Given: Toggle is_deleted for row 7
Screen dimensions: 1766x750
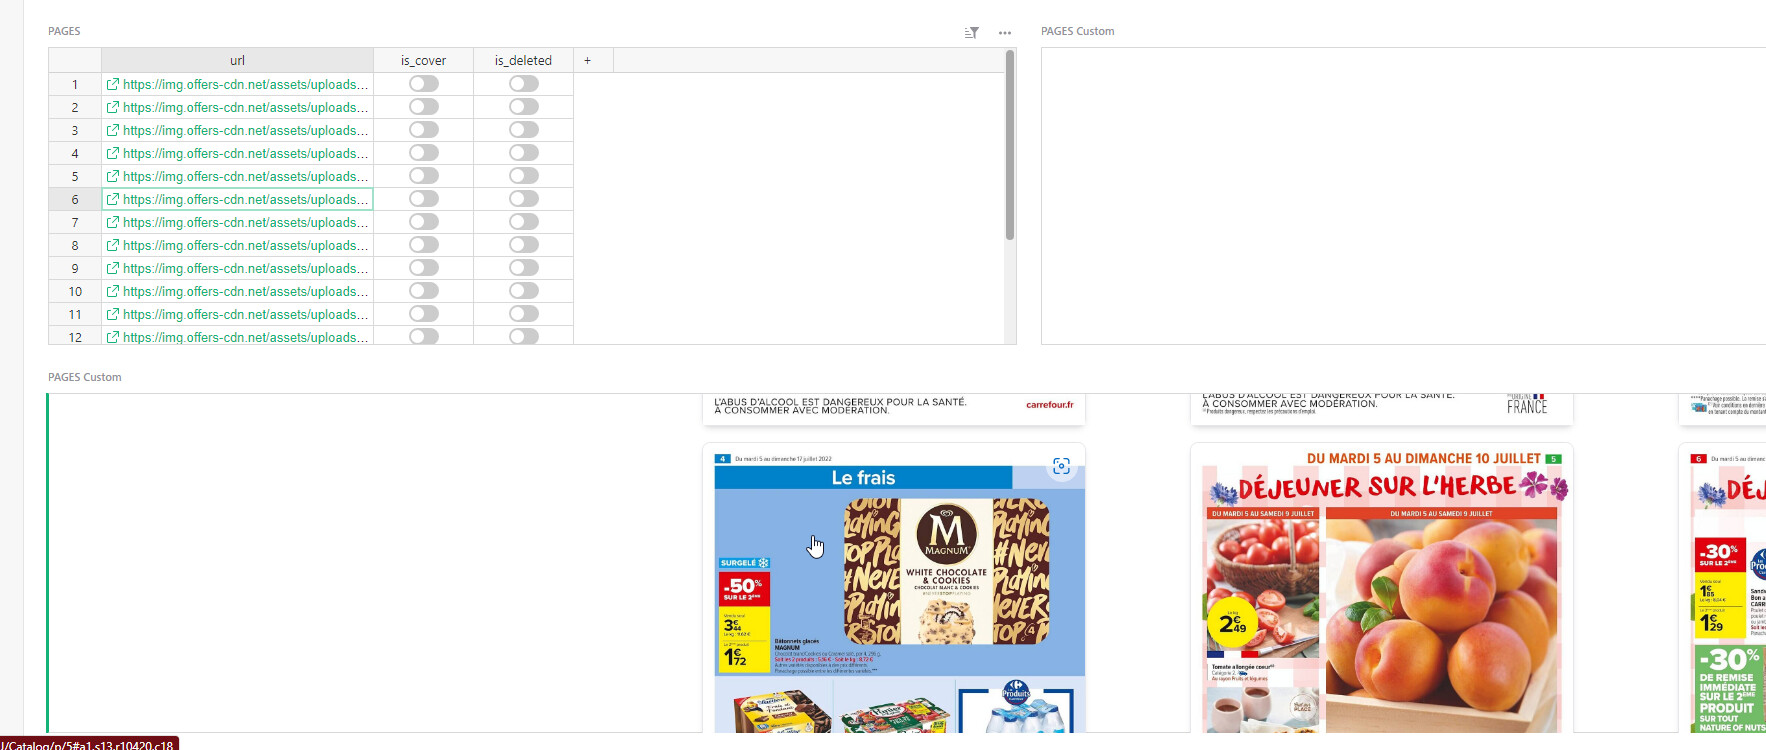Looking at the screenshot, I should pos(524,222).
